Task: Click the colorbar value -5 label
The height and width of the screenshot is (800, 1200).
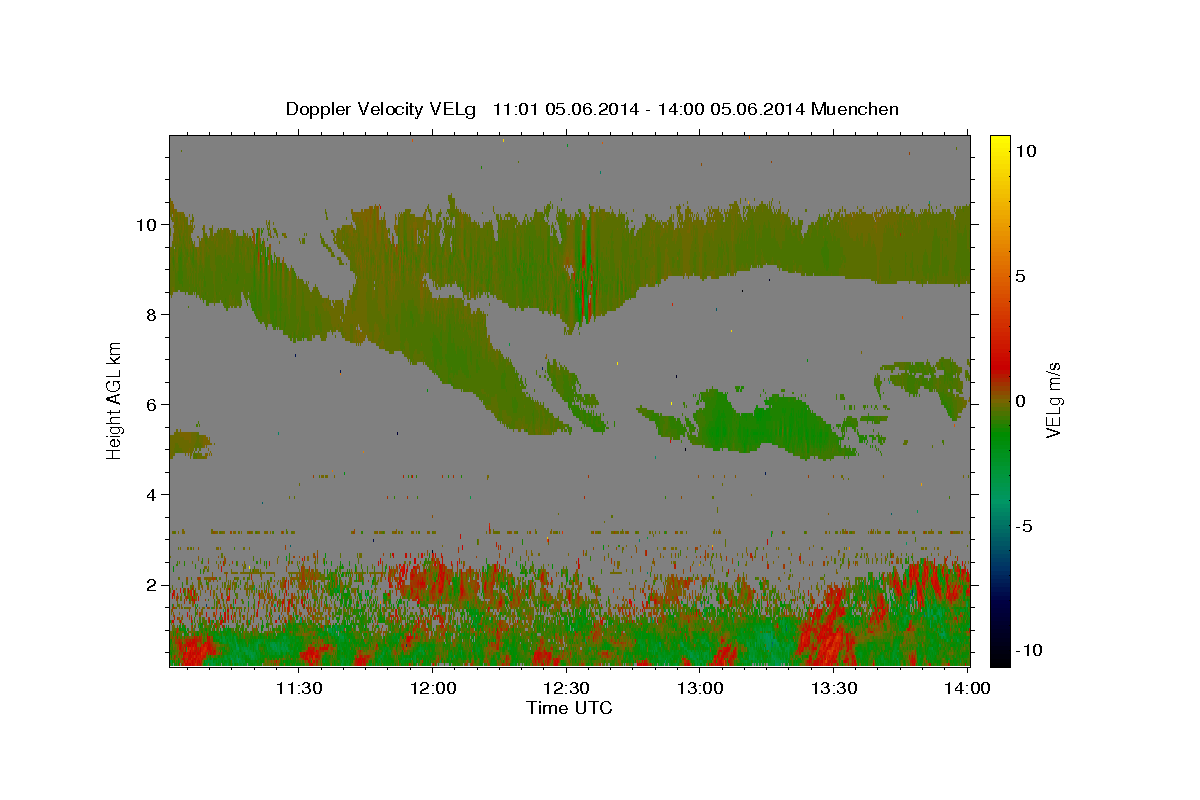Action: click(1024, 526)
